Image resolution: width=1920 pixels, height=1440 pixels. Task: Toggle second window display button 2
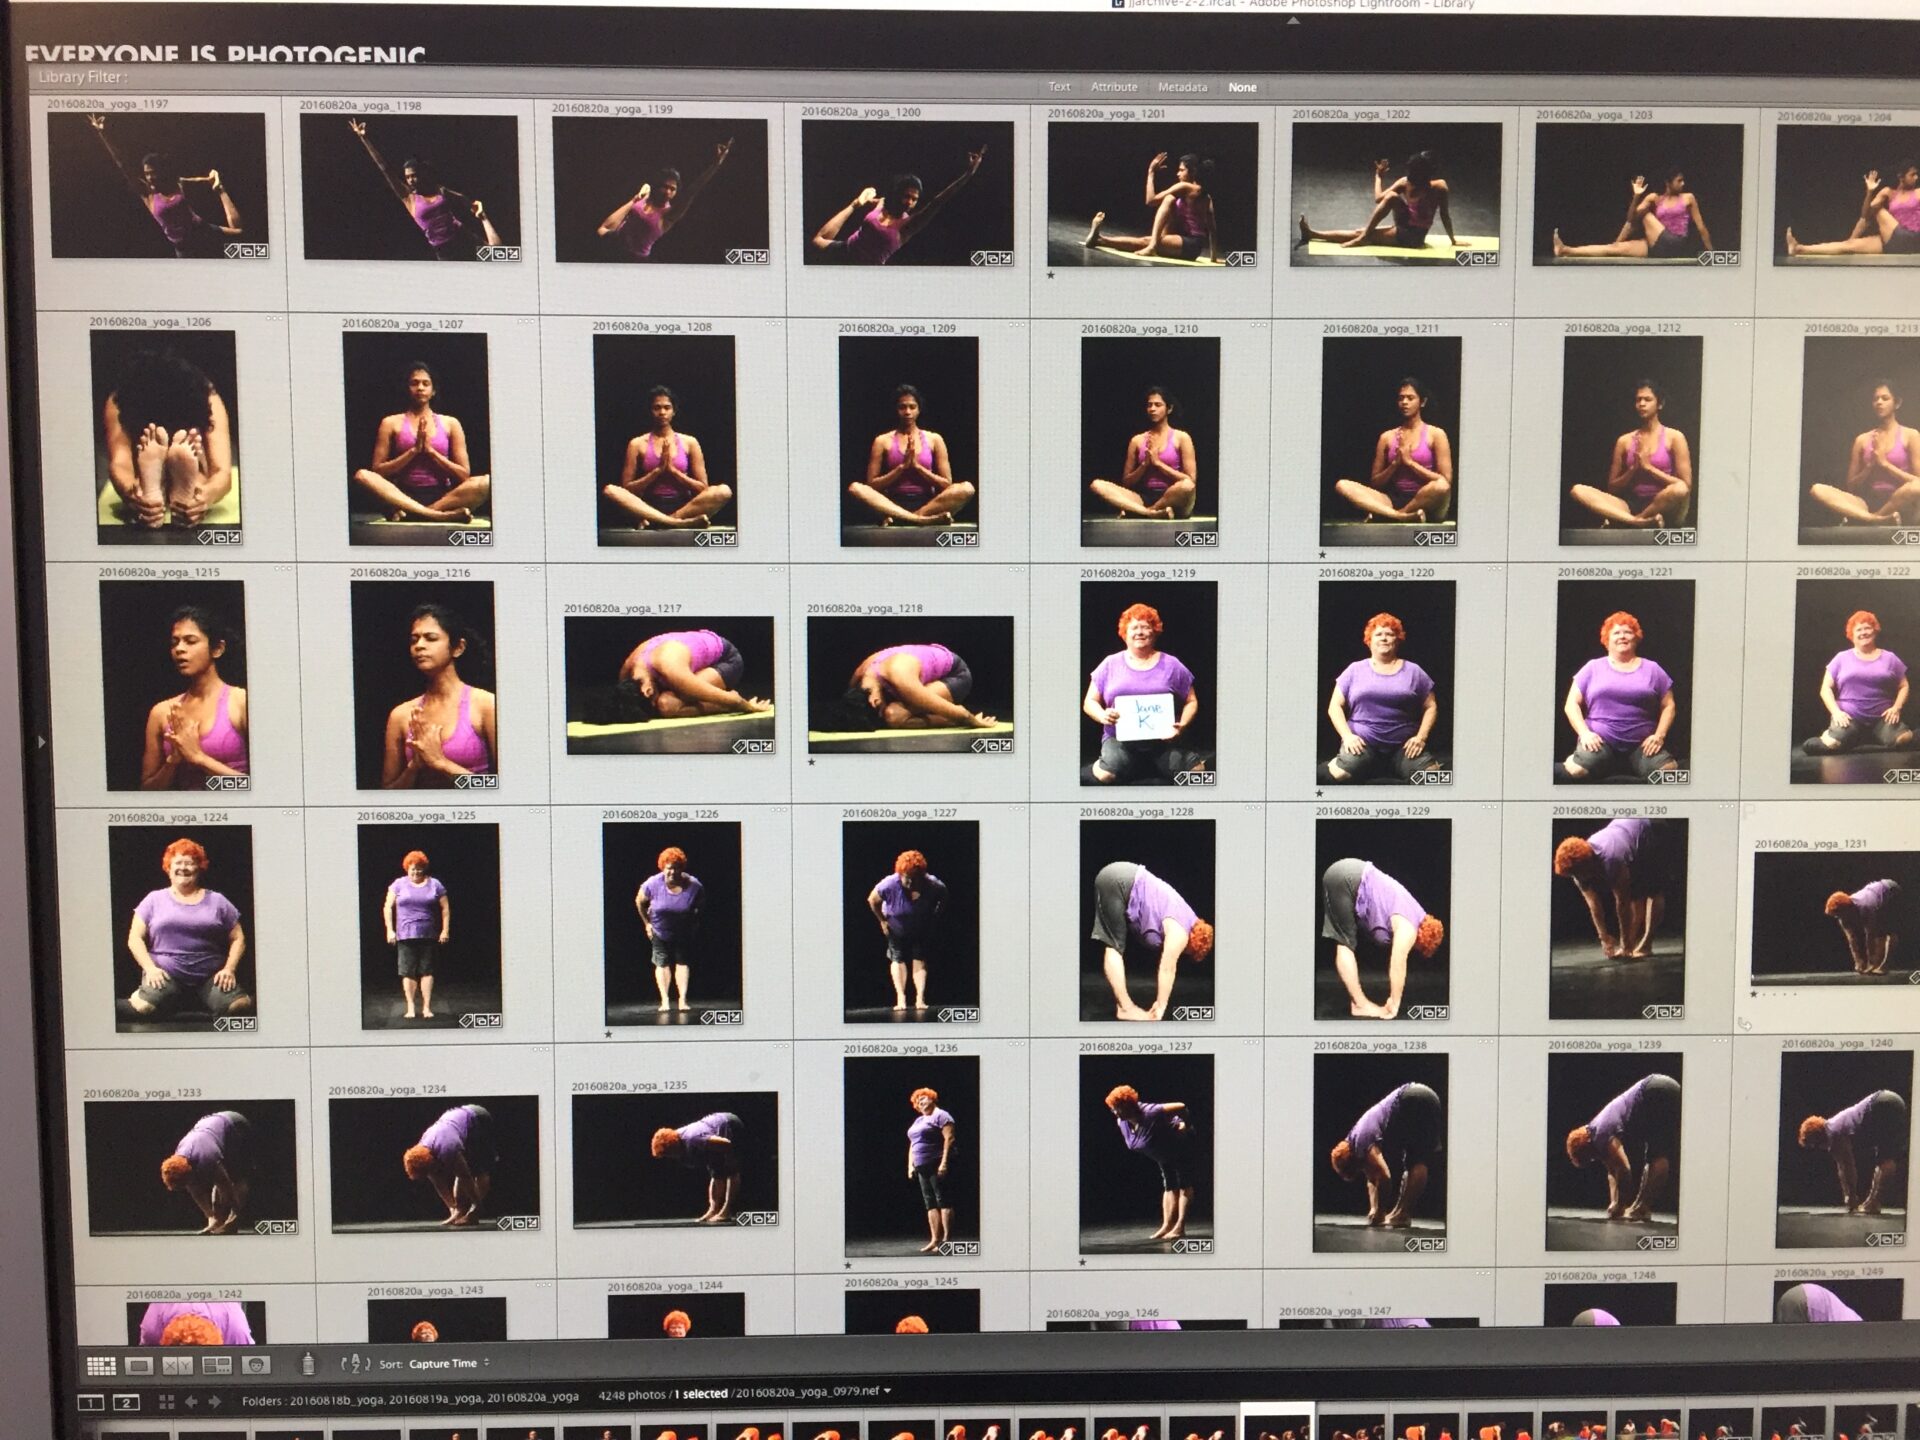126,1403
